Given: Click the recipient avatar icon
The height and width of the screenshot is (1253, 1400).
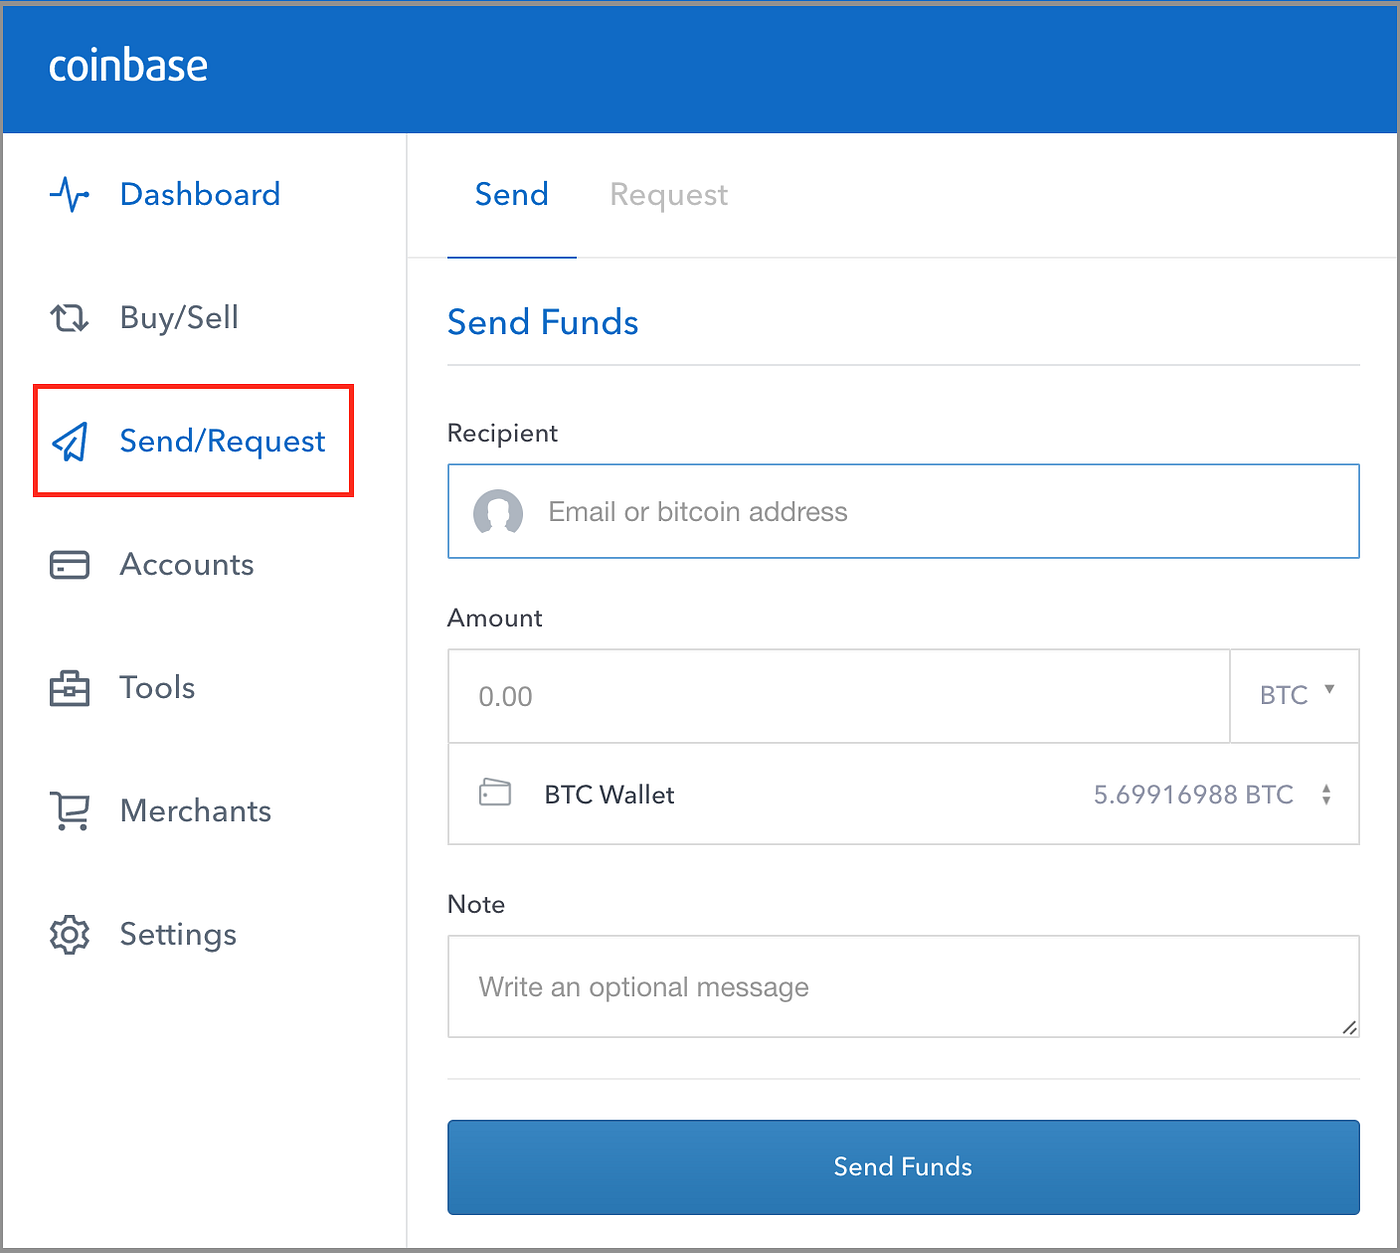Looking at the screenshot, I should (498, 512).
